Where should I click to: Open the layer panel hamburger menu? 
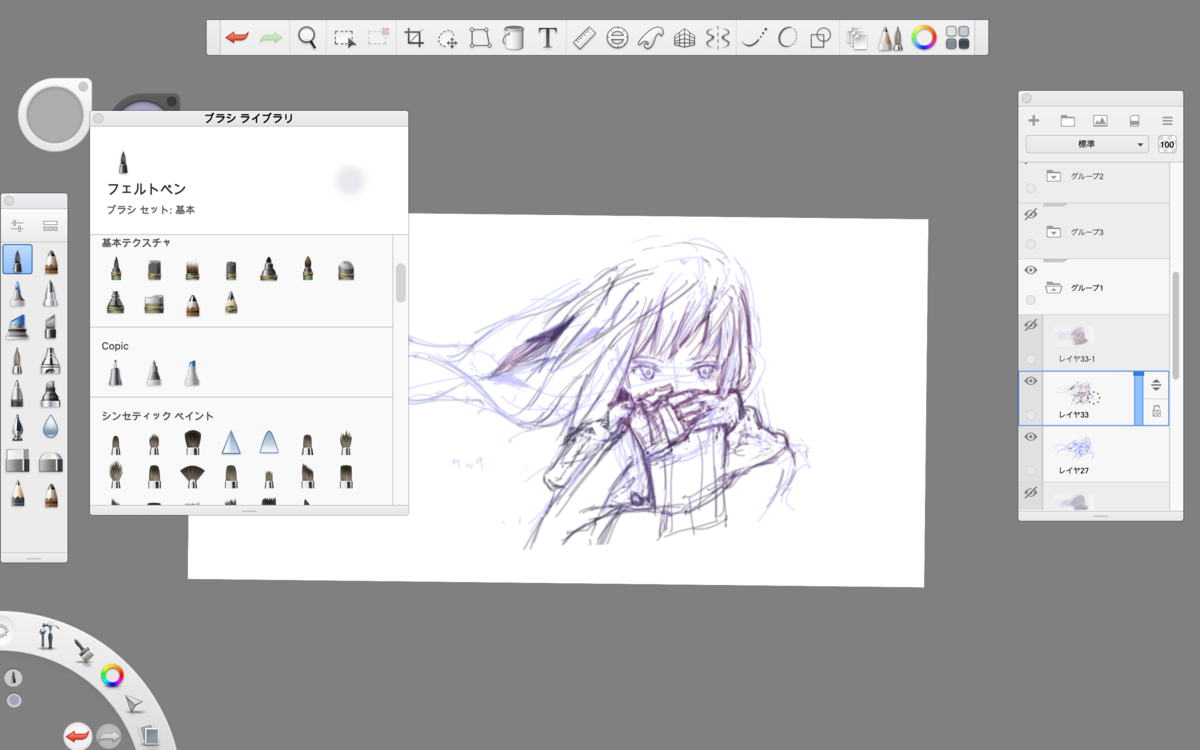click(x=1167, y=120)
